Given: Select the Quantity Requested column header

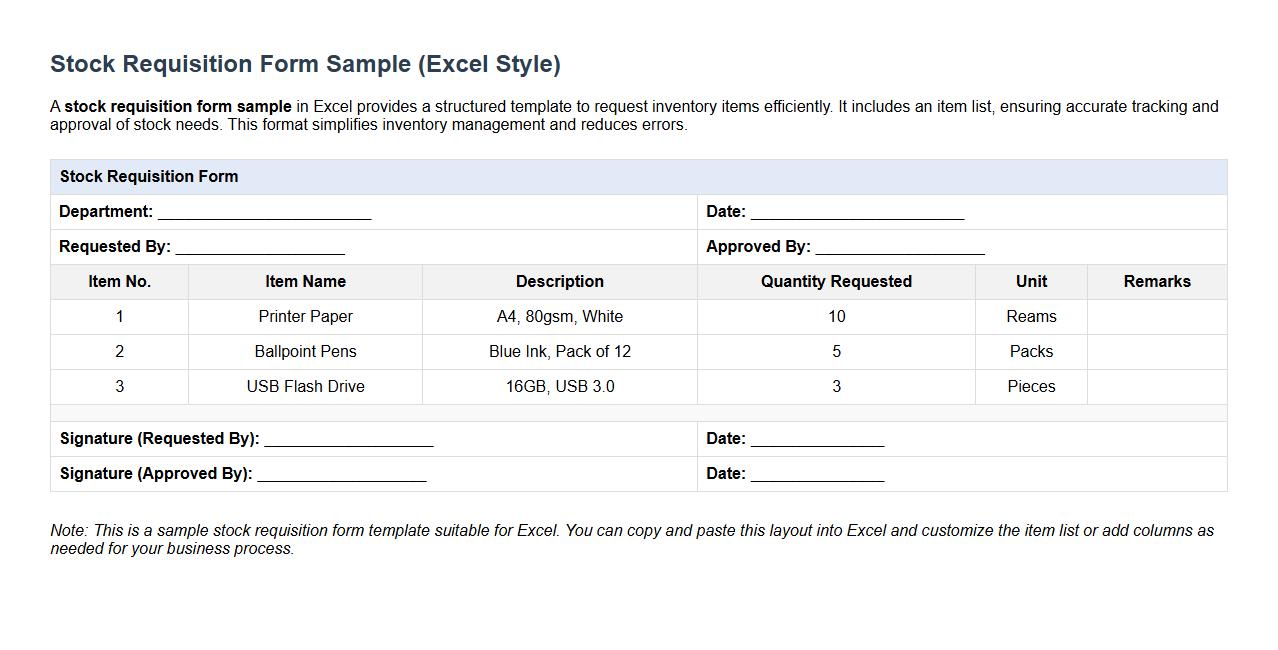Looking at the screenshot, I should click(x=835, y=281).
